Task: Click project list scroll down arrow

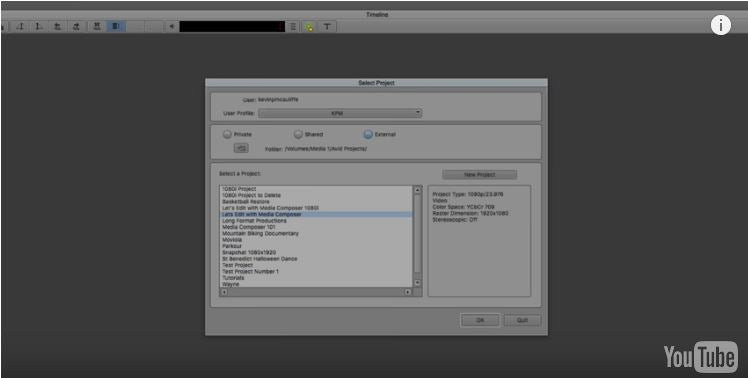Action: (x=417, y=283)
